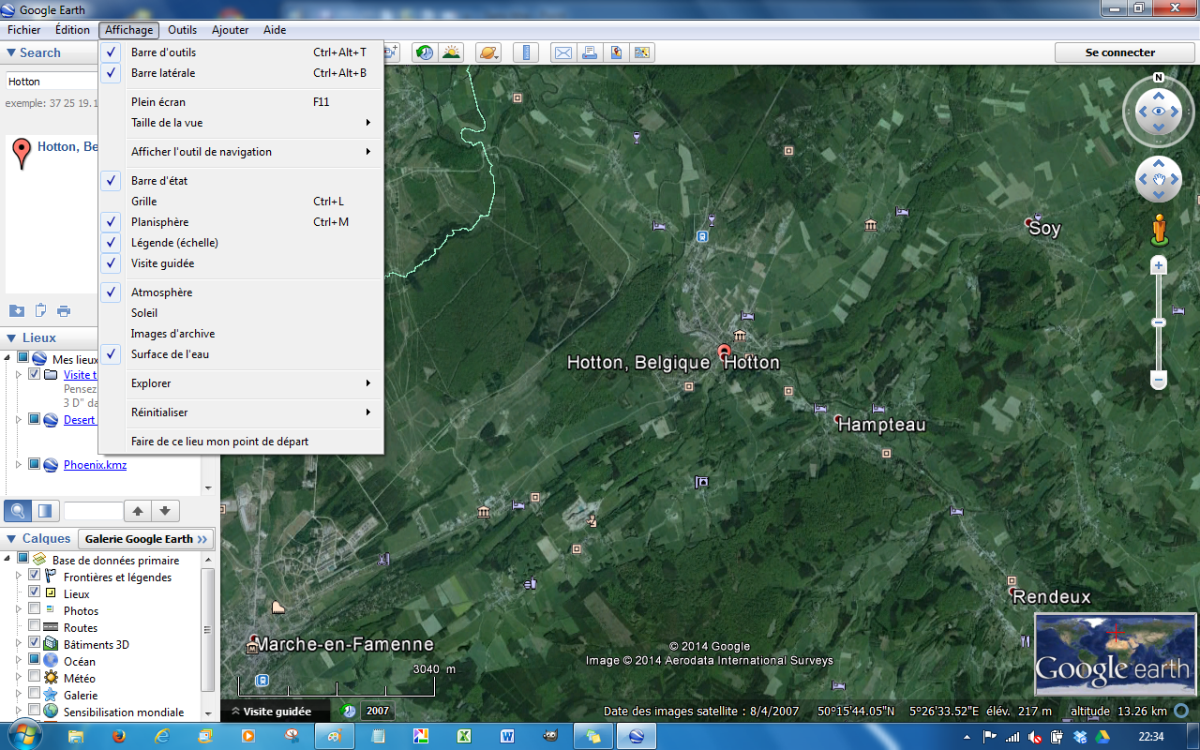Screen dimensions: 1200x750
Task: Open the planet switcher icon
Action: pos(488,52)
